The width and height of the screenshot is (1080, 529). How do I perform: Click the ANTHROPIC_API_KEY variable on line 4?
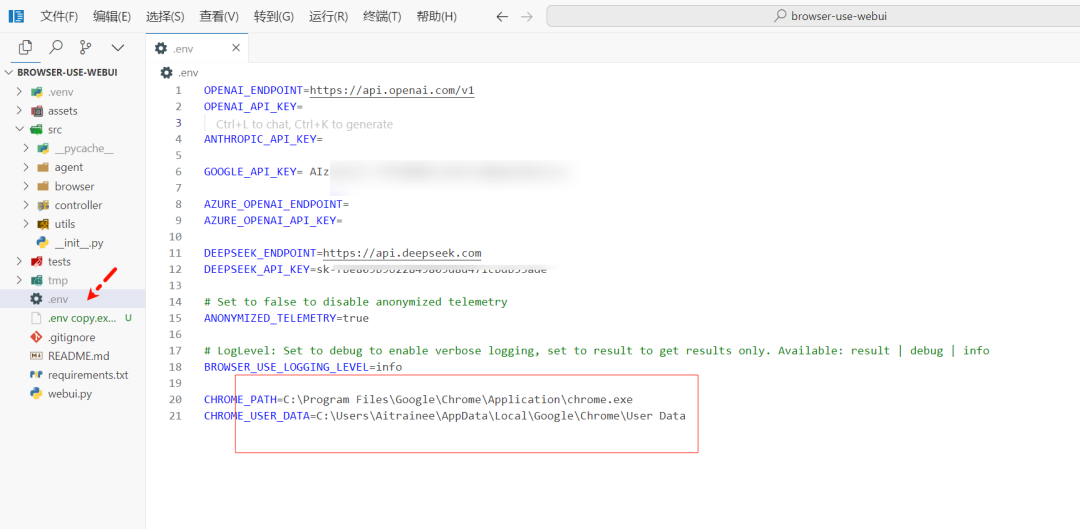260,139
